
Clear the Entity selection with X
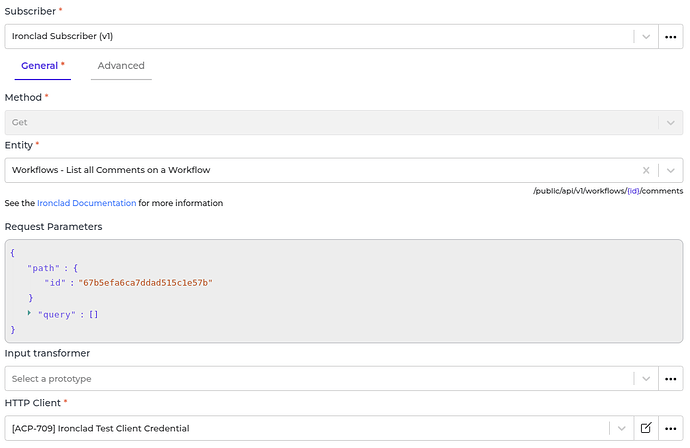point(646,170)
